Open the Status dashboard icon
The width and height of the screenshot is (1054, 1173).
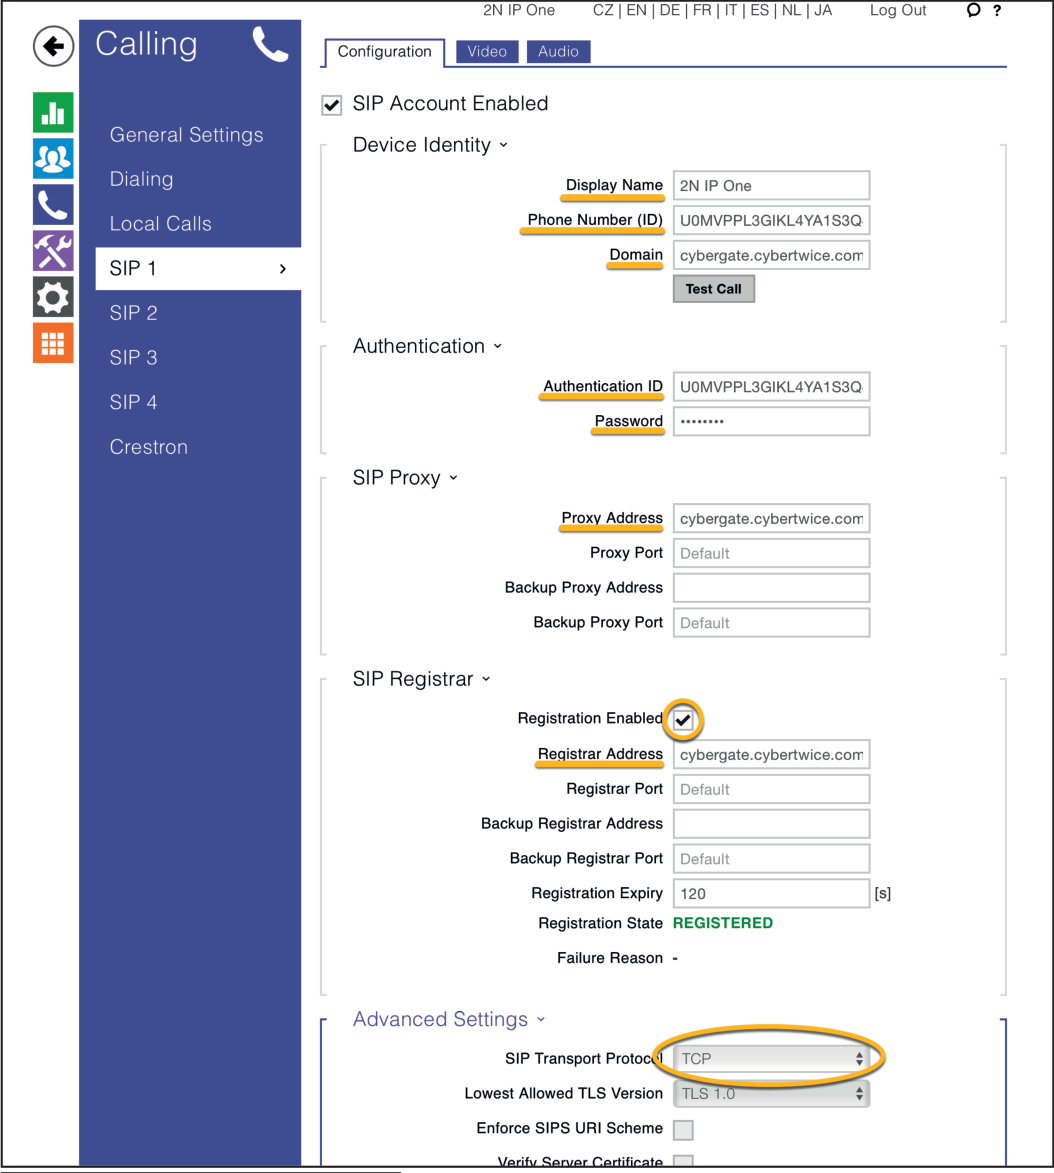point(53,112)
